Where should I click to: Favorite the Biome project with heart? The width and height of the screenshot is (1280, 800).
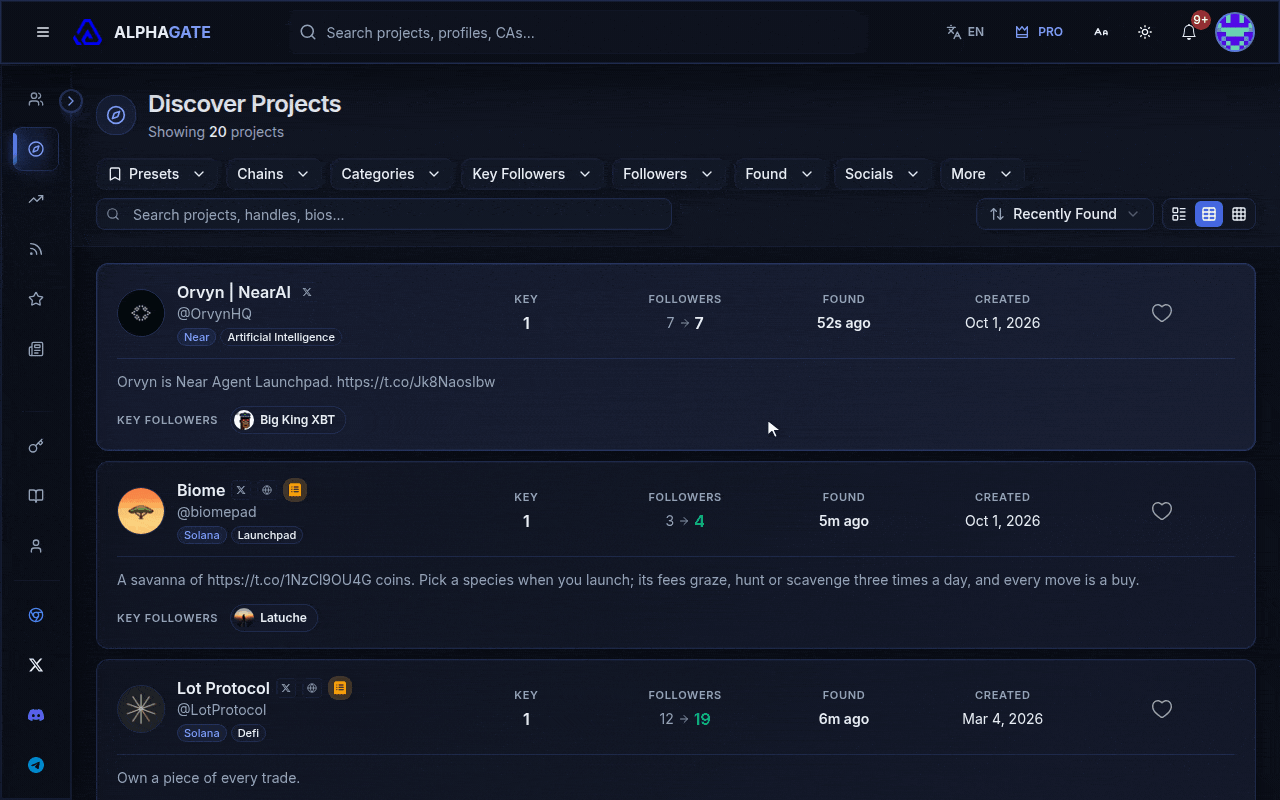1162,511
